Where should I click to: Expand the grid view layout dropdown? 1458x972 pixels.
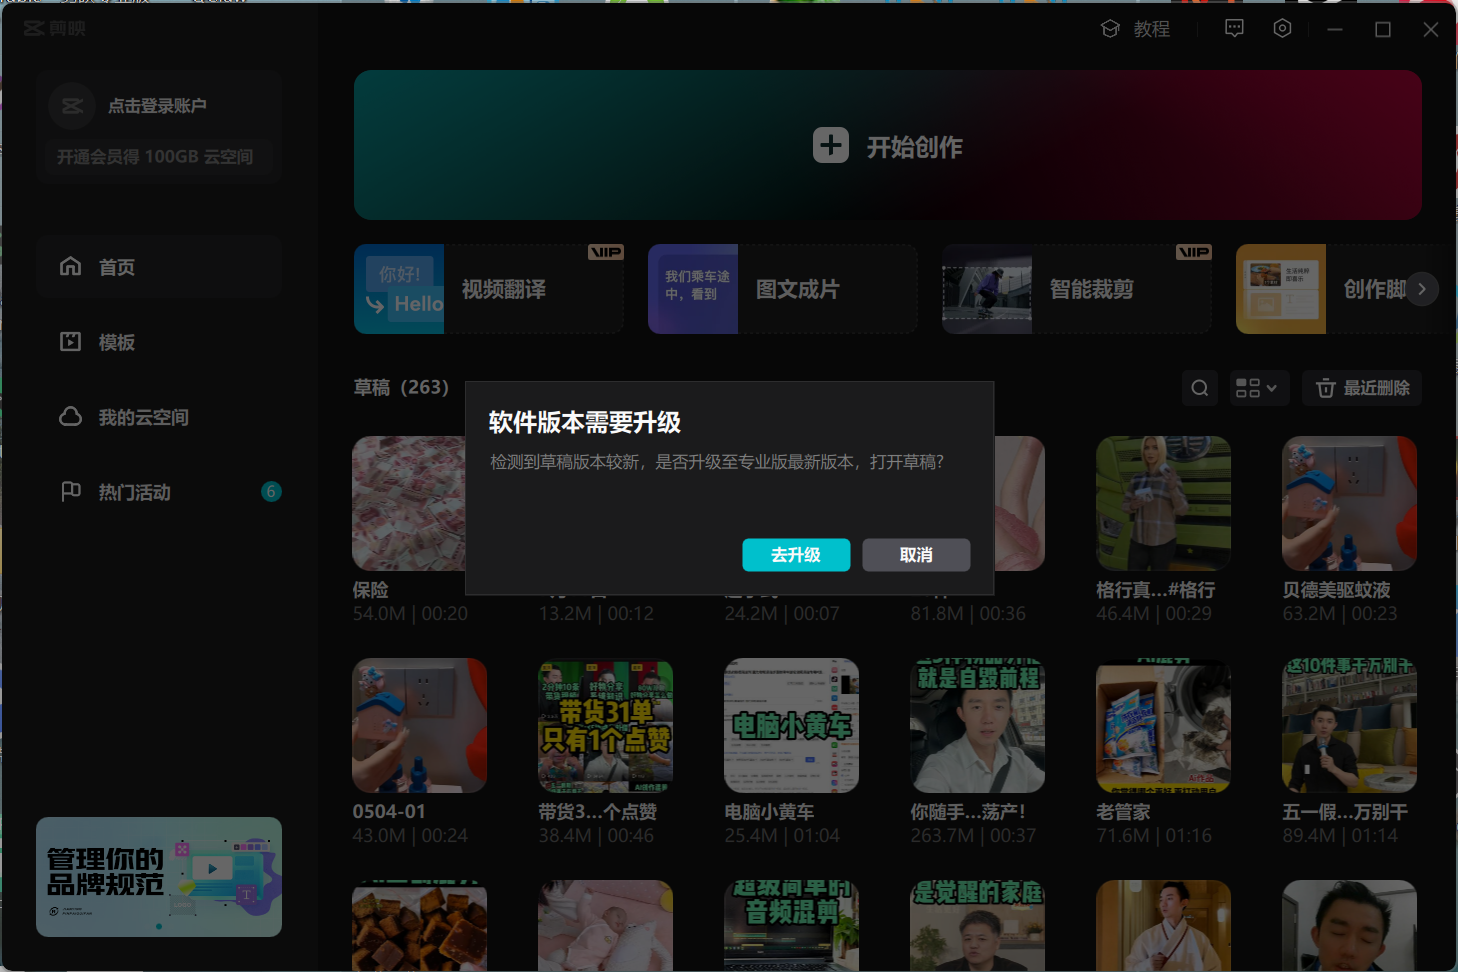pos(1256,388)
